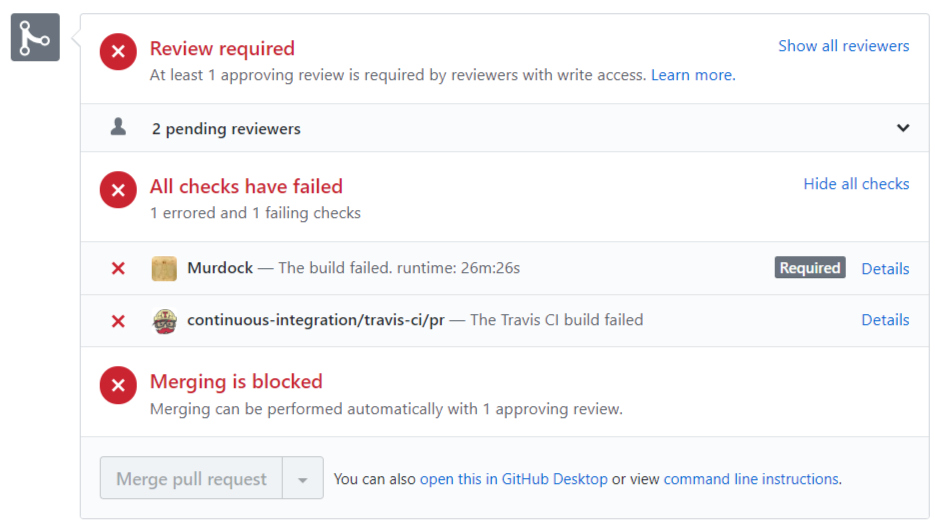The width and height of the screenshot is (935, 526).
Task: Click the Travis CI avatar icon
Action: click(164, 320)
